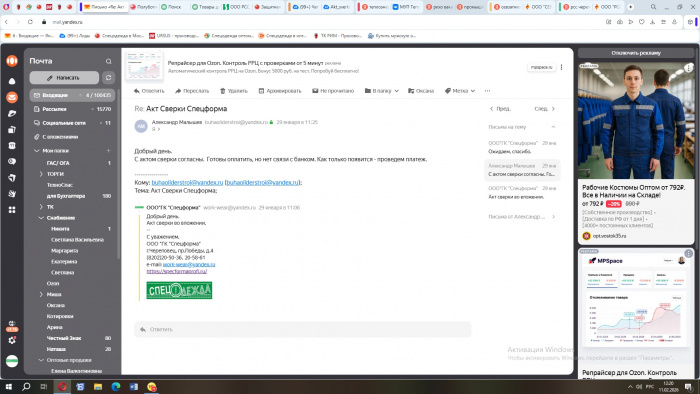The width and height of the screenshot is (700, 394).
Task: Collapse the Письма на тему thread list
Action: [x=553, y=127]
